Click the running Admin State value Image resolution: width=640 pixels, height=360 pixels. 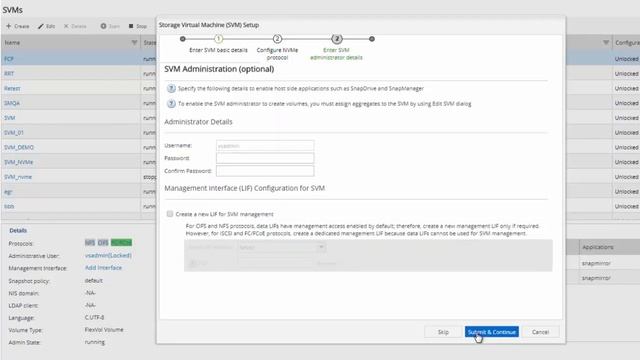click(95, 342)
